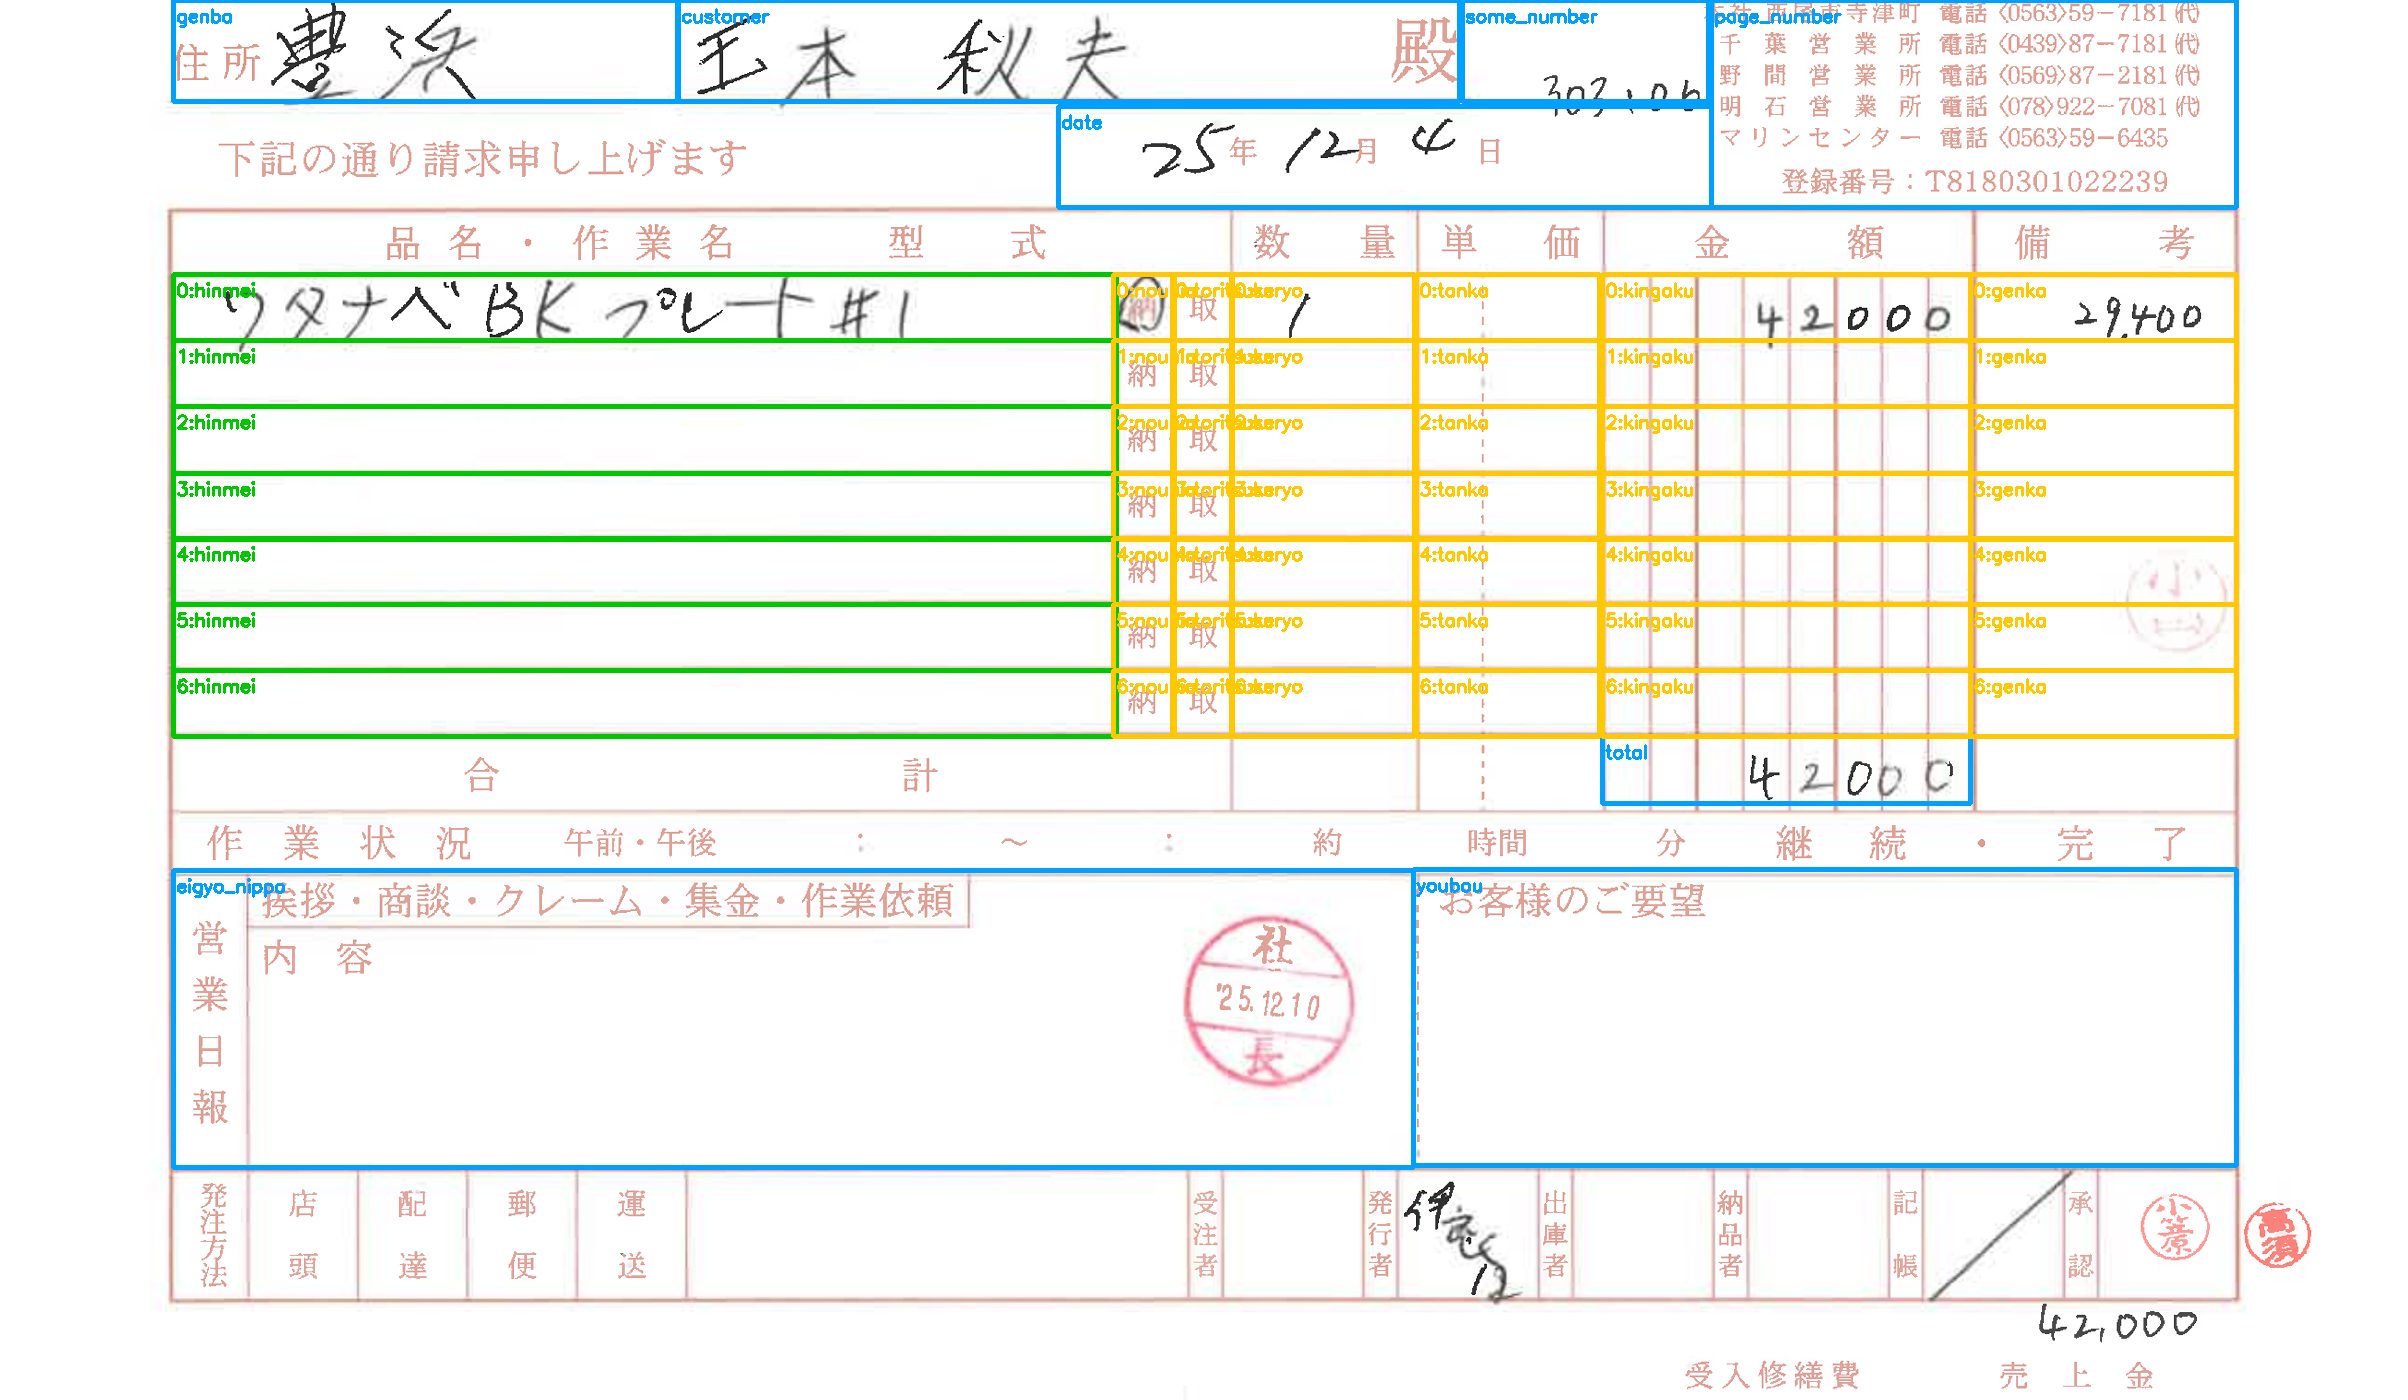2408x1400 pixels.
Task: Click the red 社長 date stamp 25.12.10
Action: 1270,1001
